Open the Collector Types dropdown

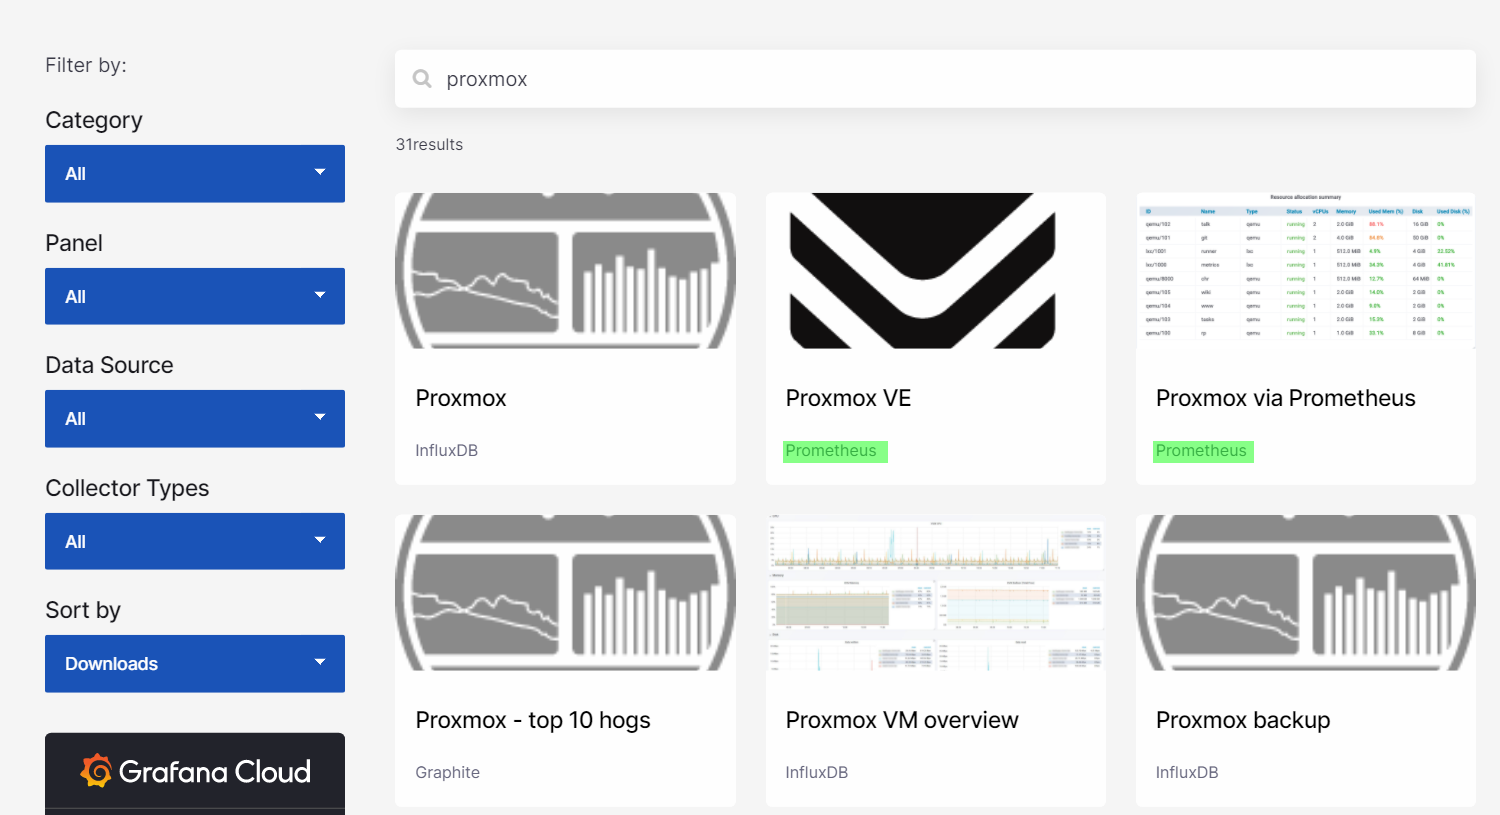195,541
